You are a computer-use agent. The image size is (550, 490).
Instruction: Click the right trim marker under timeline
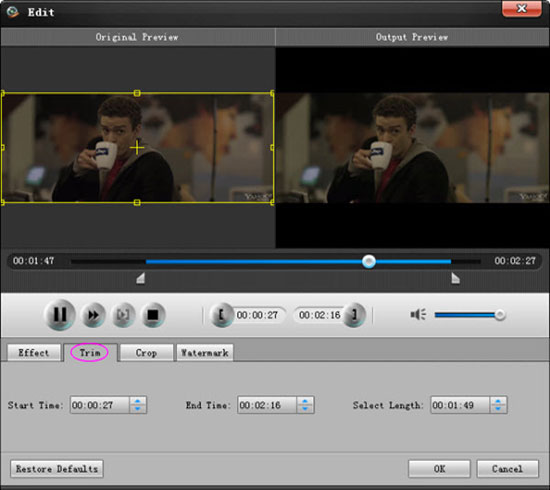coord(455,278)
